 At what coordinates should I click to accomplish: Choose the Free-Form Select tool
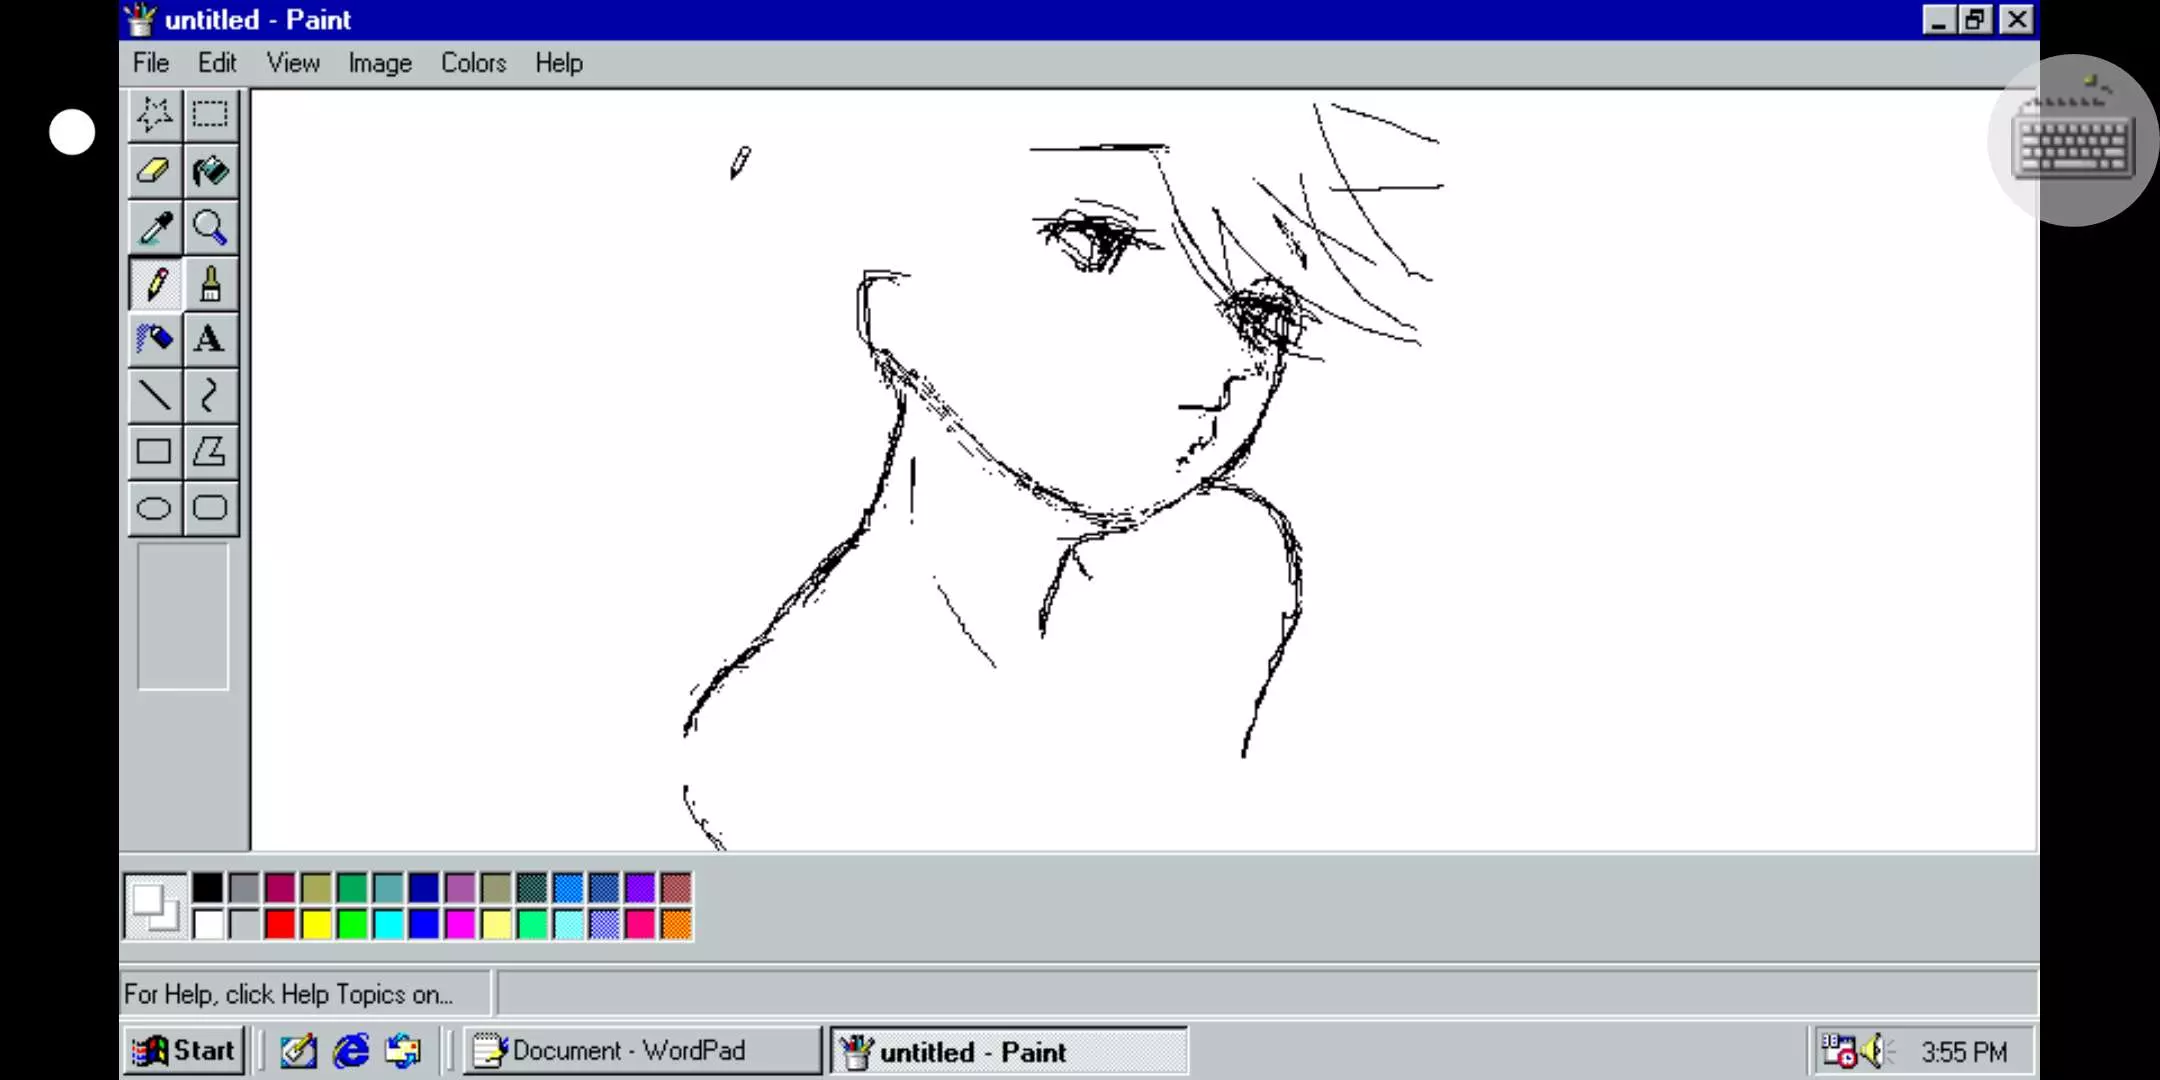(154, 114)
